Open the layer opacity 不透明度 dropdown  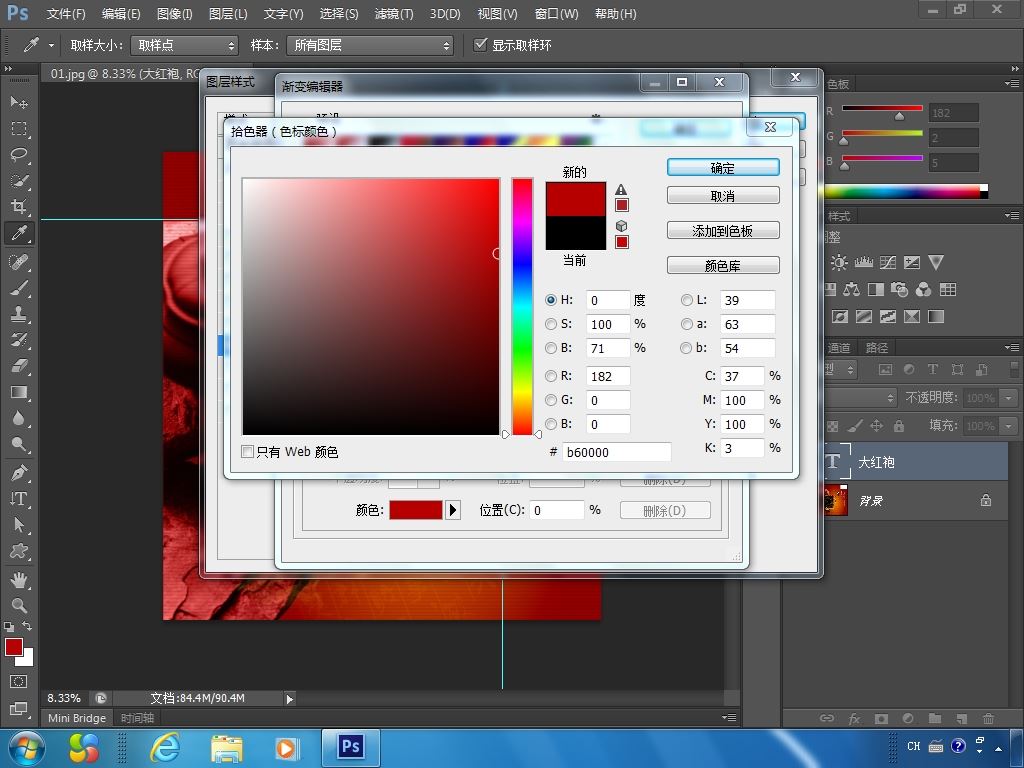[x=1010, y=398]
